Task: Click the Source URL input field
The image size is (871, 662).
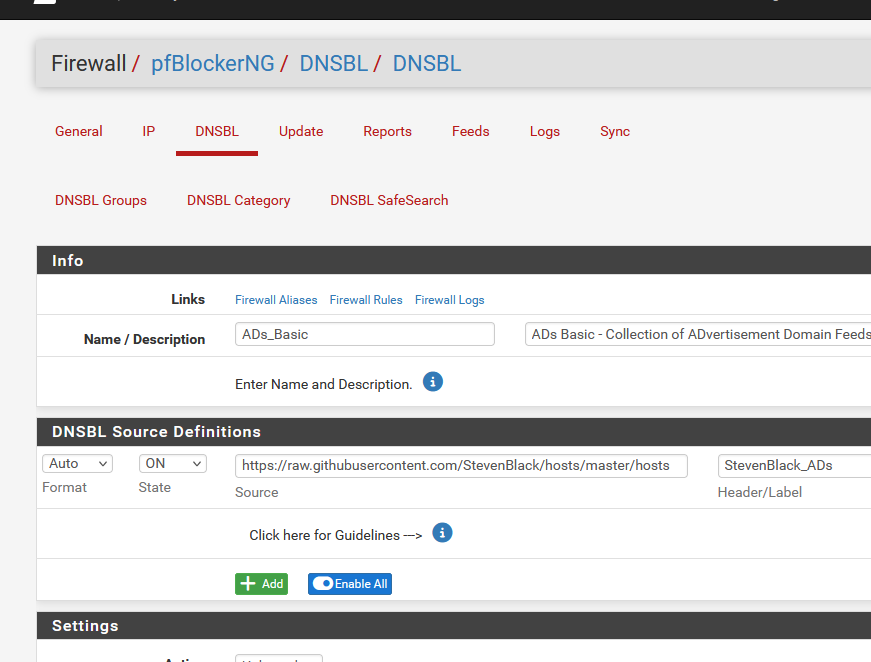Action: [461, 465]
